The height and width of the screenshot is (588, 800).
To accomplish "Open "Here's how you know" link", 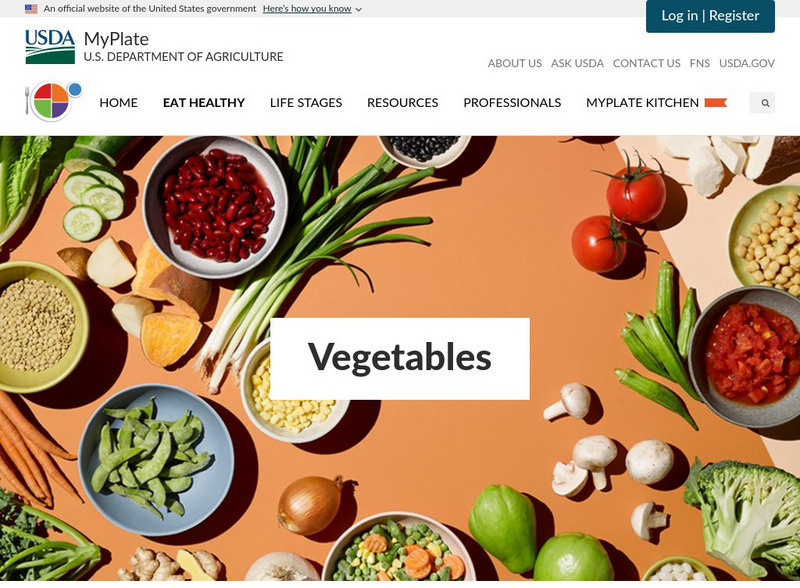I will point(307,9).
